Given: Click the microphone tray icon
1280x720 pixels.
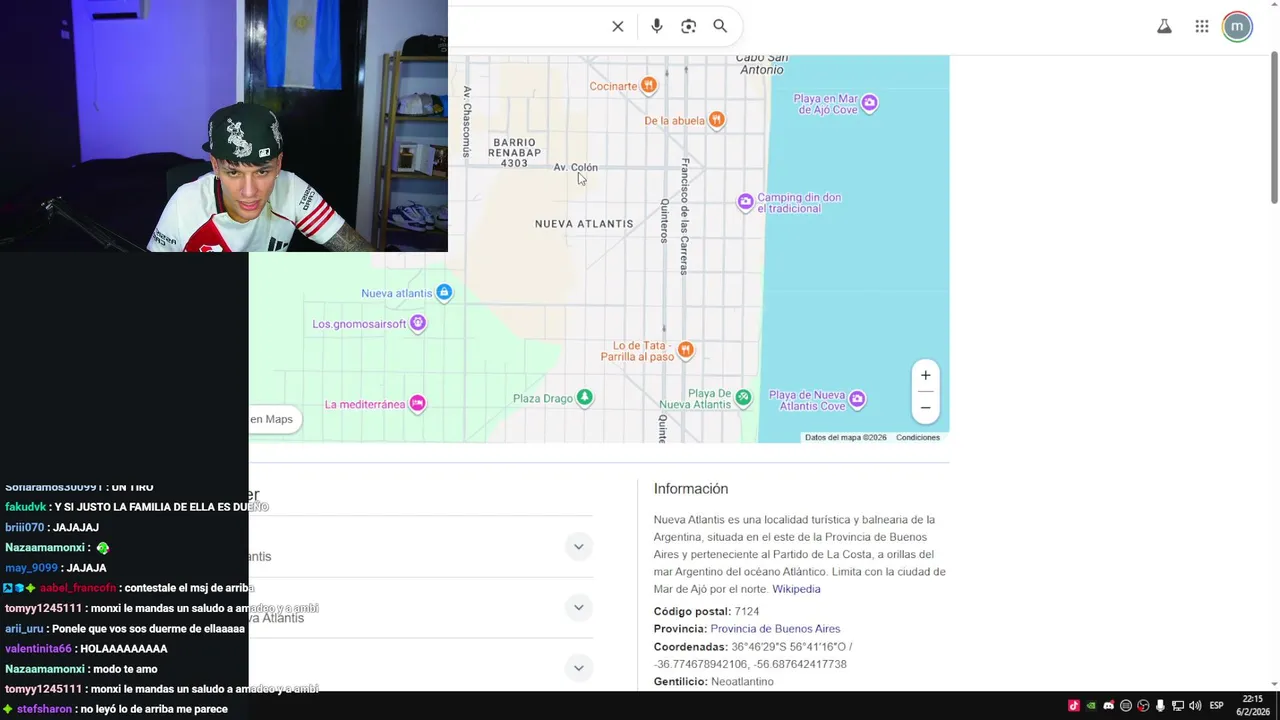Looking at the screenshot, I should pyautogui.click(x=1160, y=706).
